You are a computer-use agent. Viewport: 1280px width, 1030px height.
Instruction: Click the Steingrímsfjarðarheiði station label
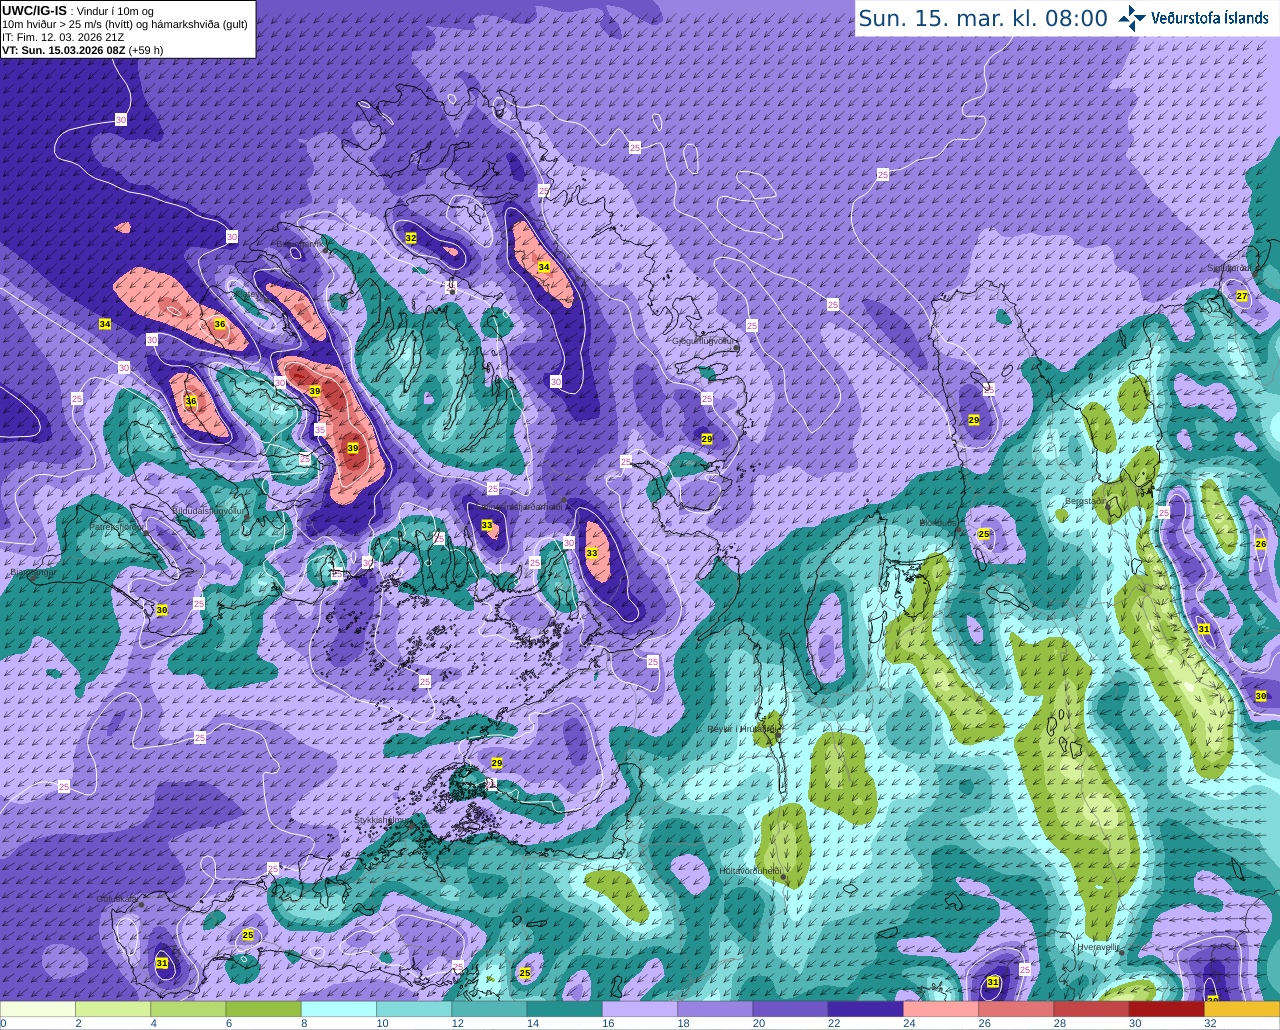[519, 507]
